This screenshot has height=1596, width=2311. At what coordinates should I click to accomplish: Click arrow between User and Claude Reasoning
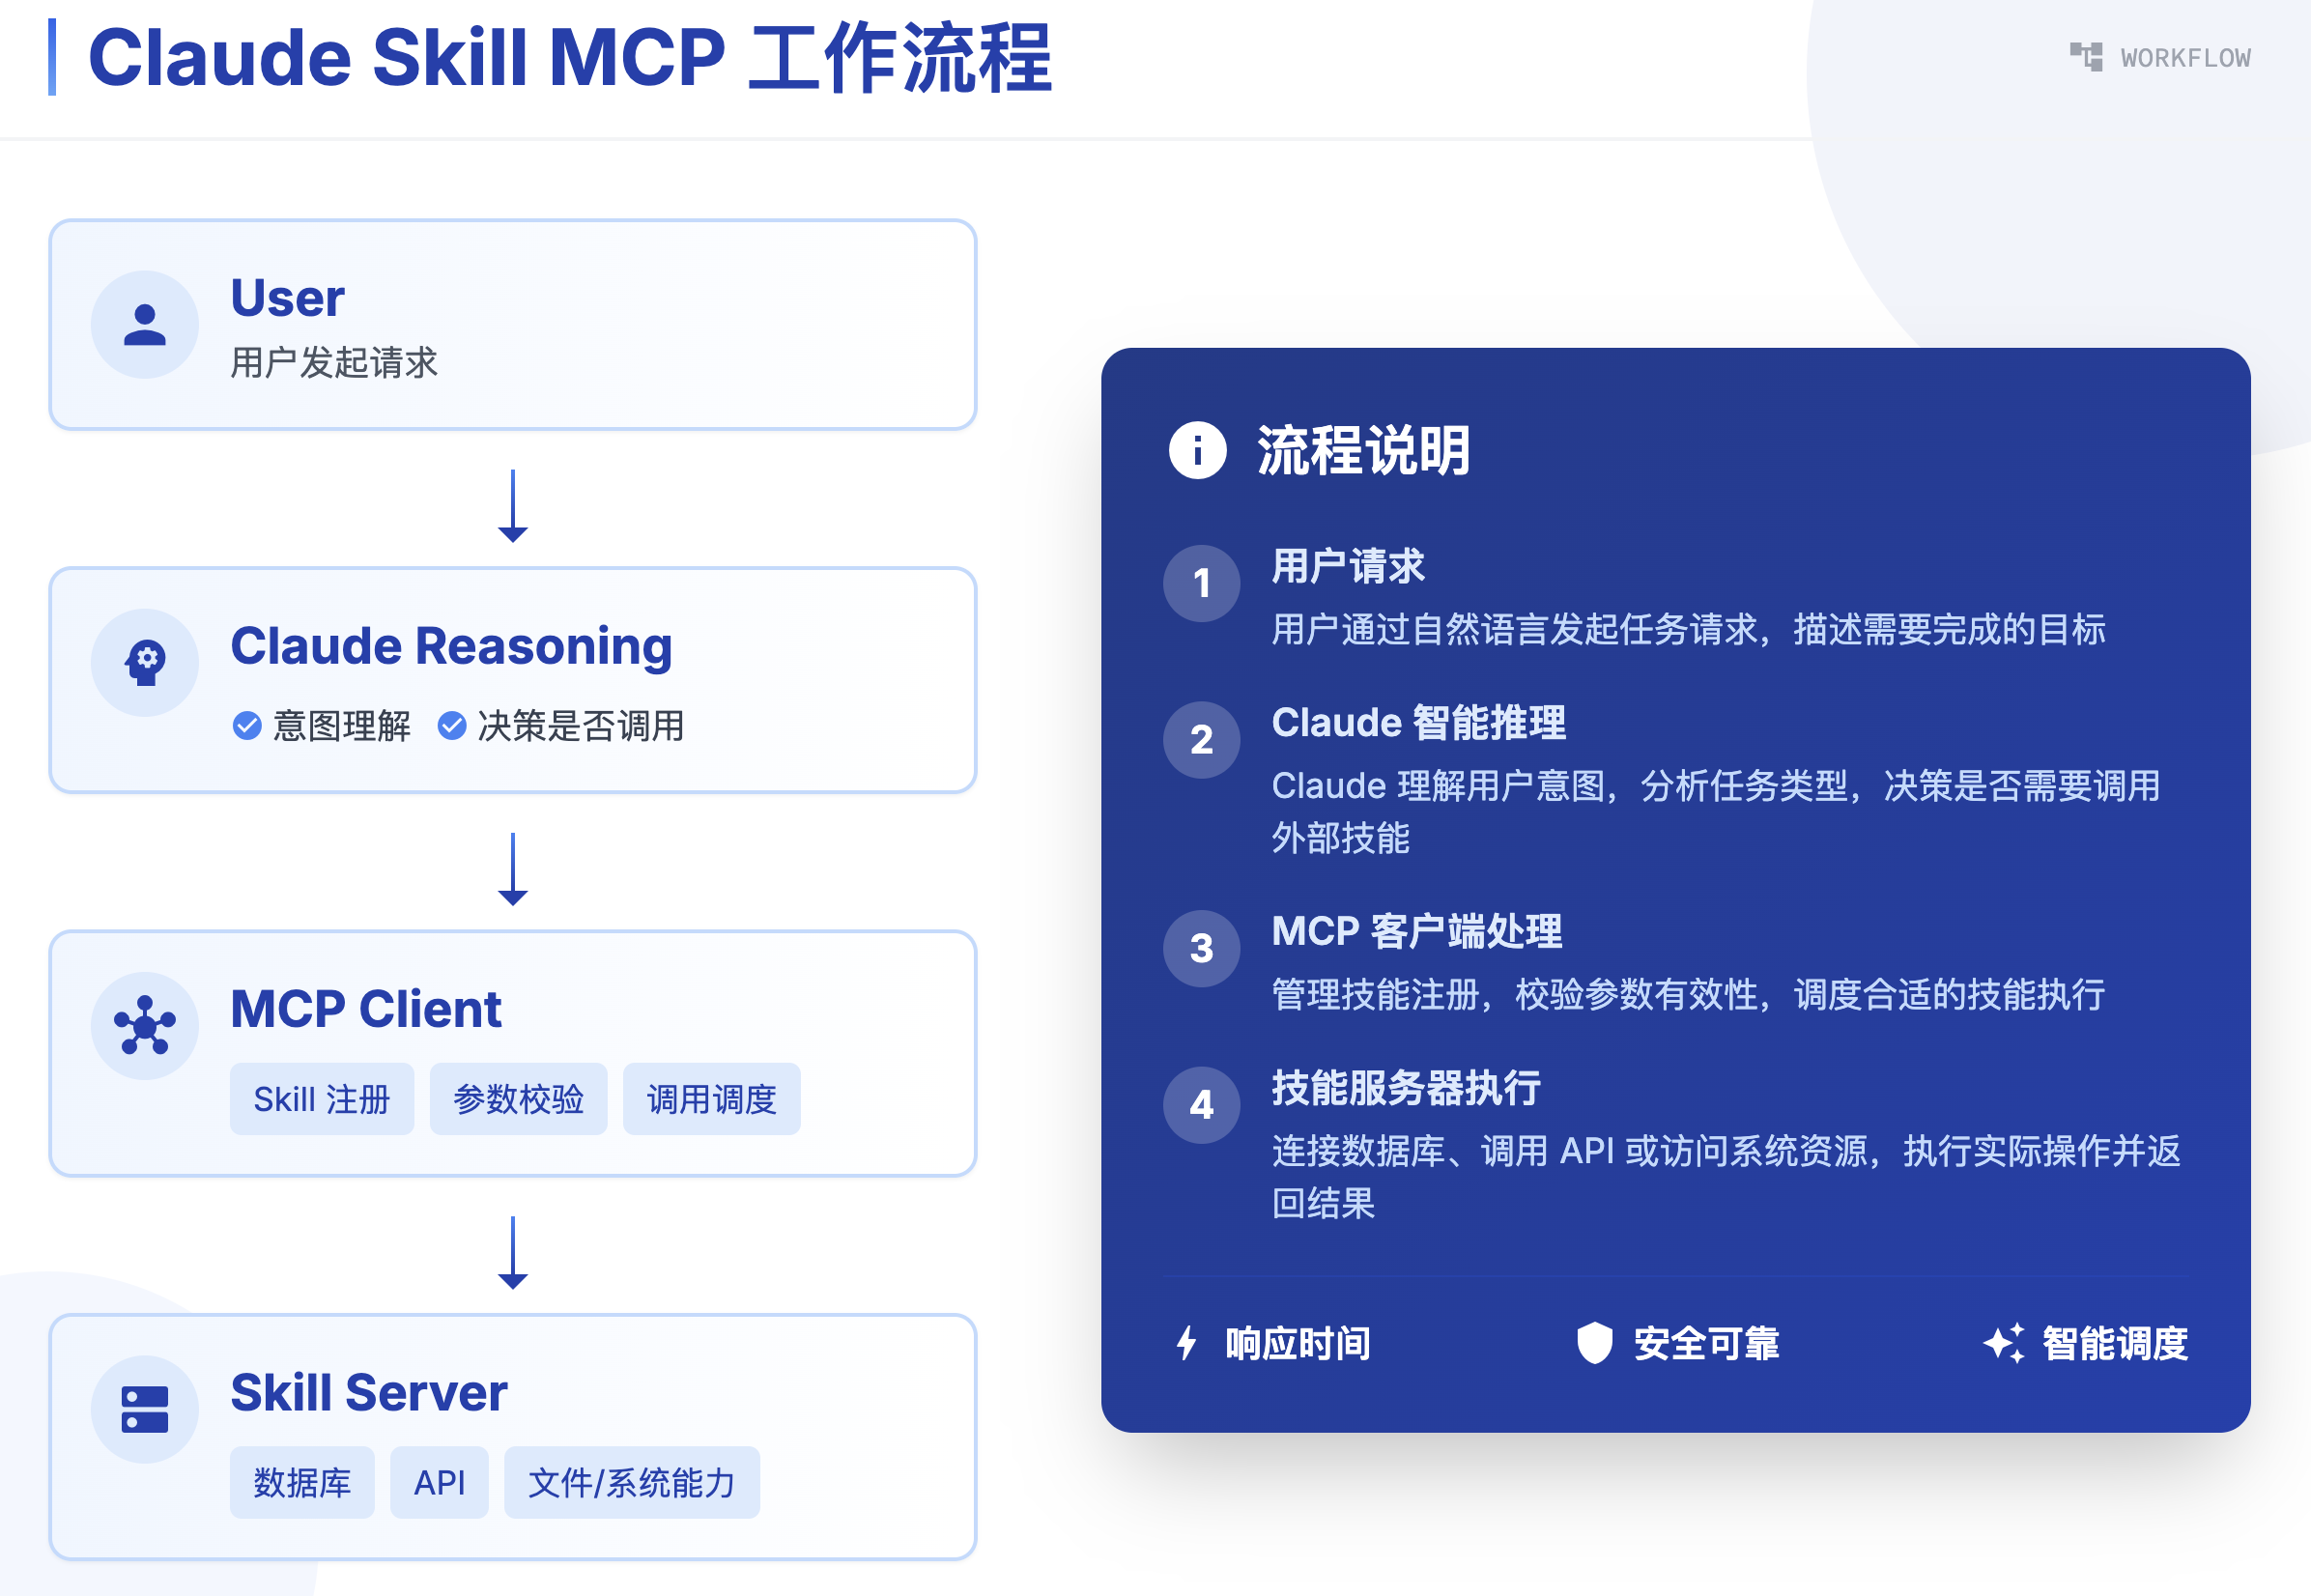(x=513, y=505)
